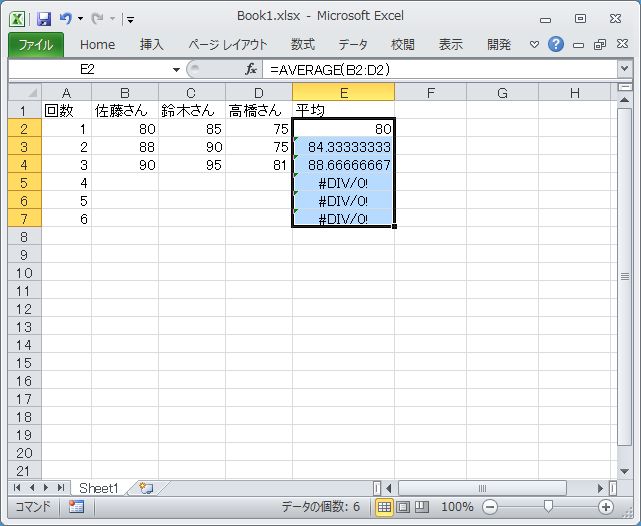Zoom out with minus button
This screenshot has width=641, height=526.
tap(490, 507)
